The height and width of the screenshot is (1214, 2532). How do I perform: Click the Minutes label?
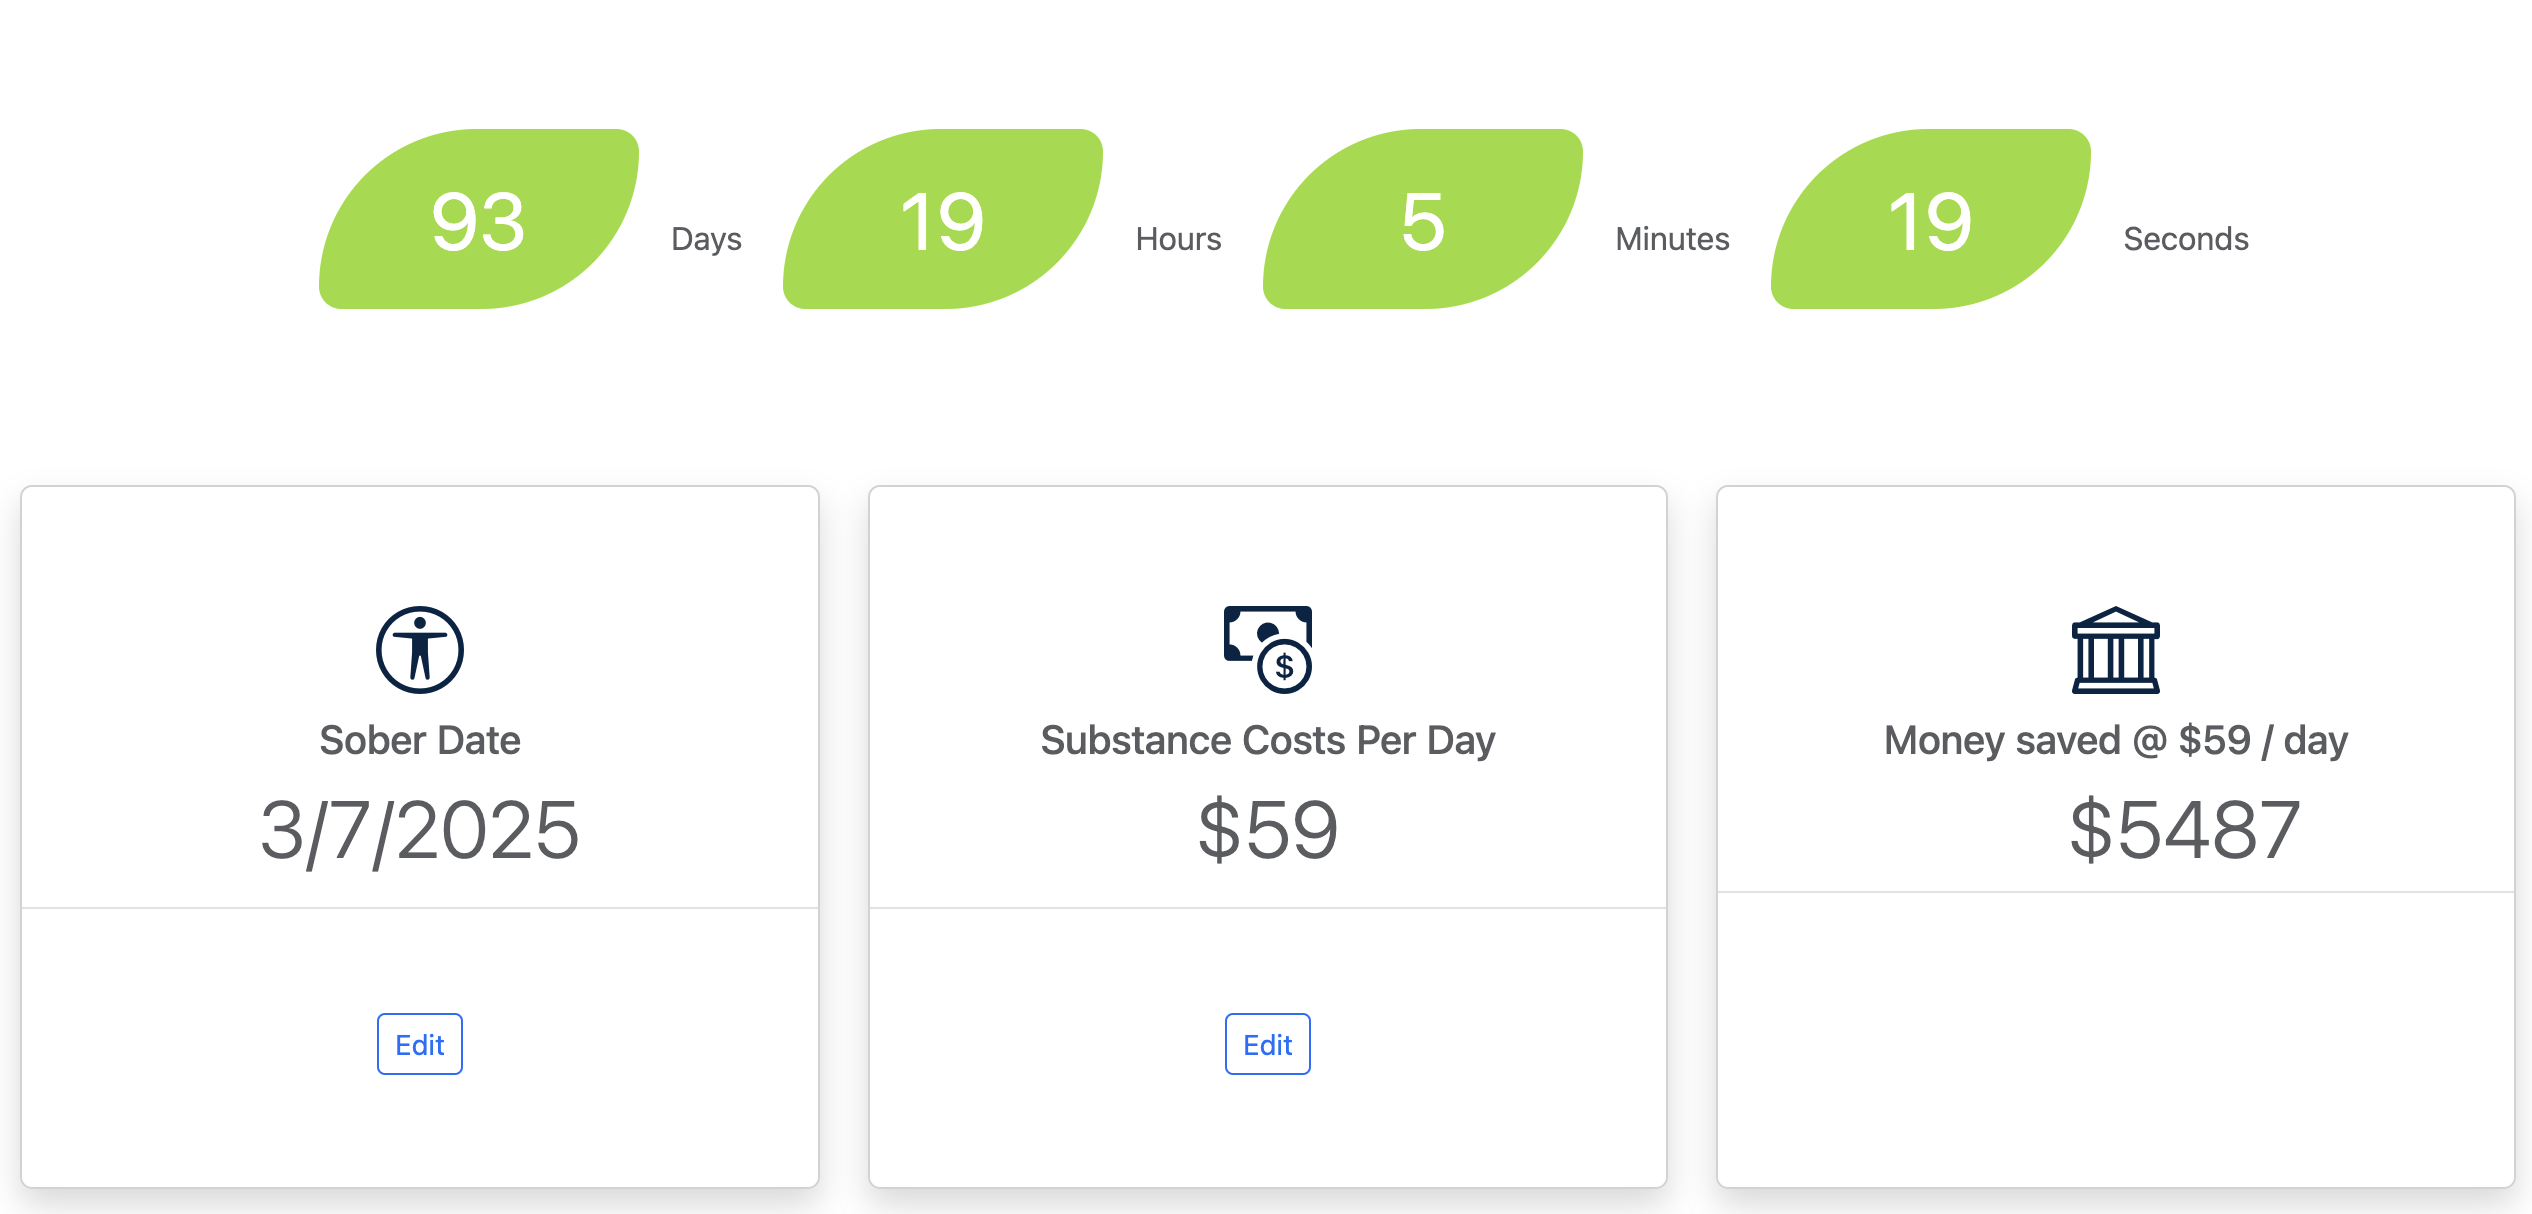[1672, 239]
